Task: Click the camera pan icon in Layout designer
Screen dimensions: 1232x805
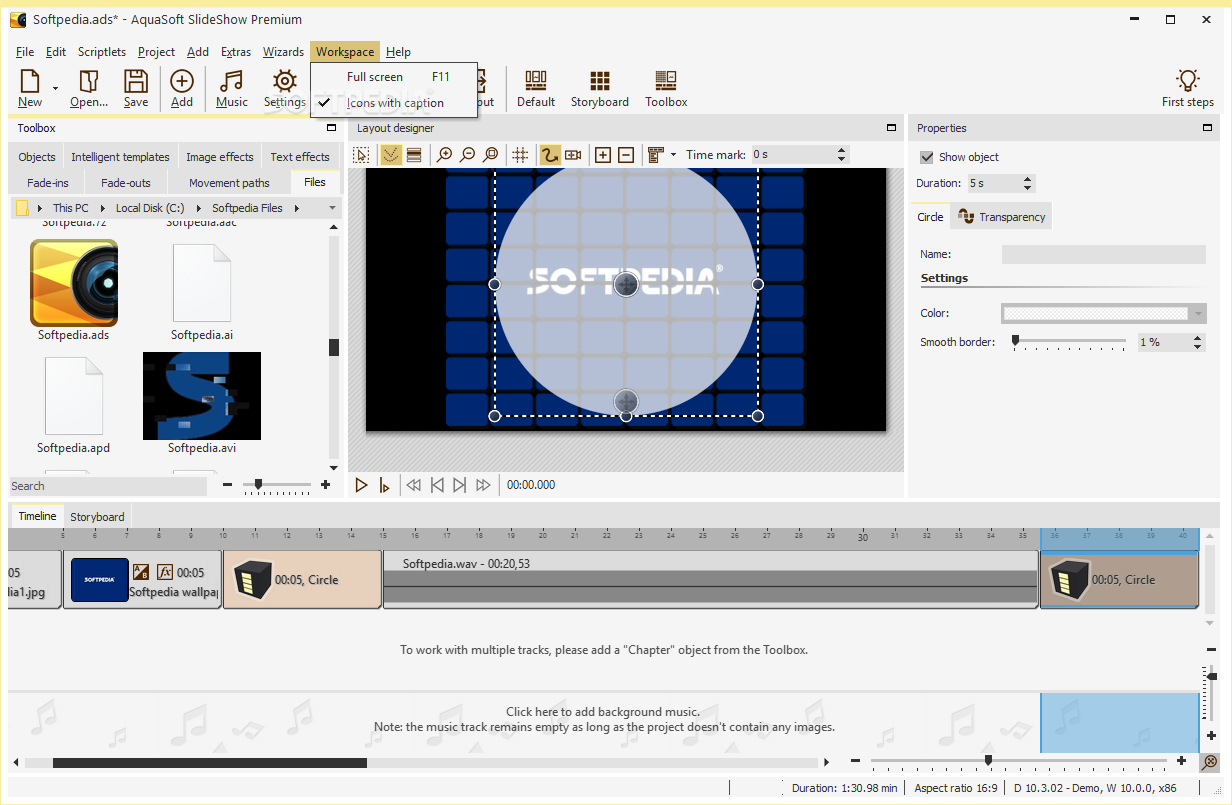Action: 573,155
